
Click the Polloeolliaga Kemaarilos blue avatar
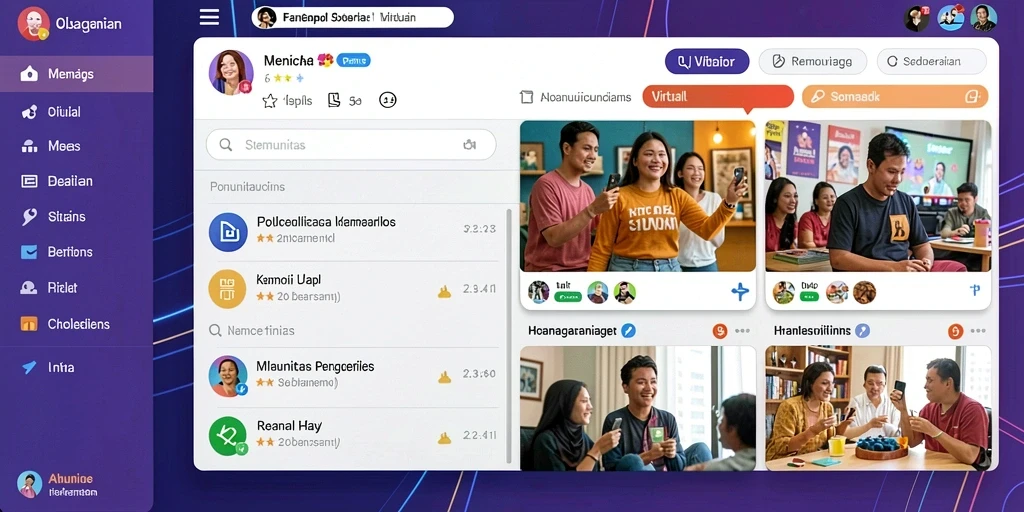click(x=228, y=232)
